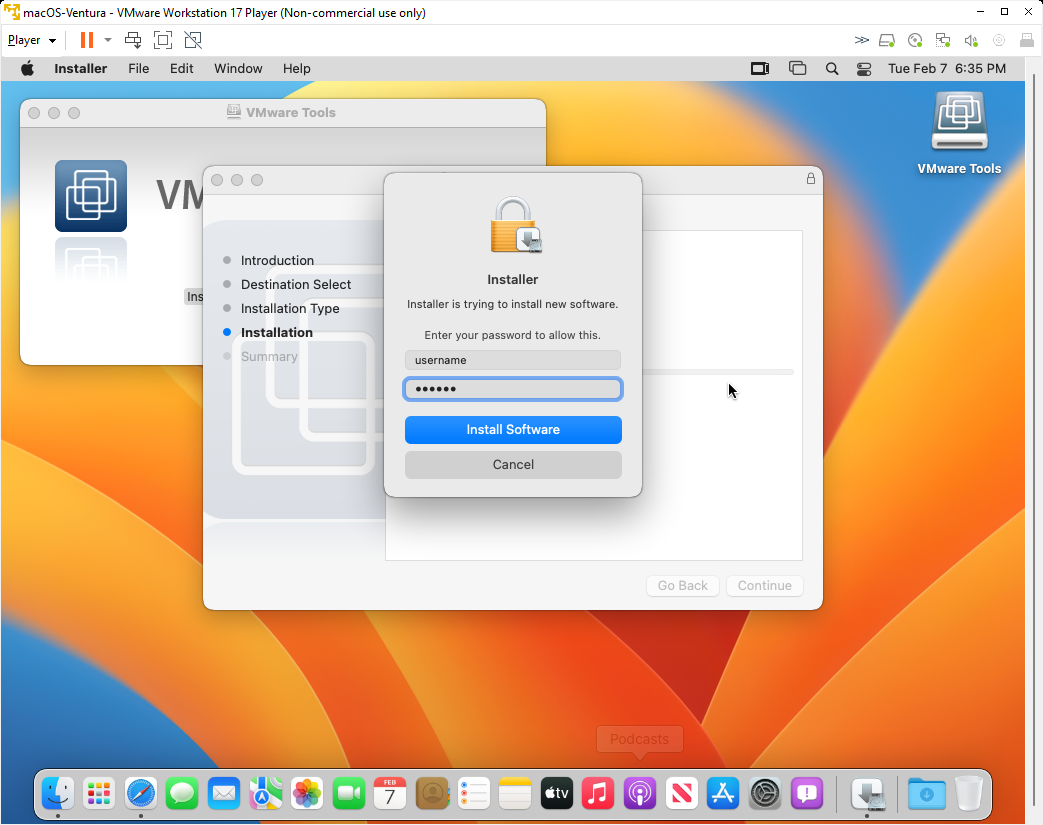Image resolution: width=1043 pixels, height=825 pixels.
Task: Open the File menu
Action: coord(139,69)
